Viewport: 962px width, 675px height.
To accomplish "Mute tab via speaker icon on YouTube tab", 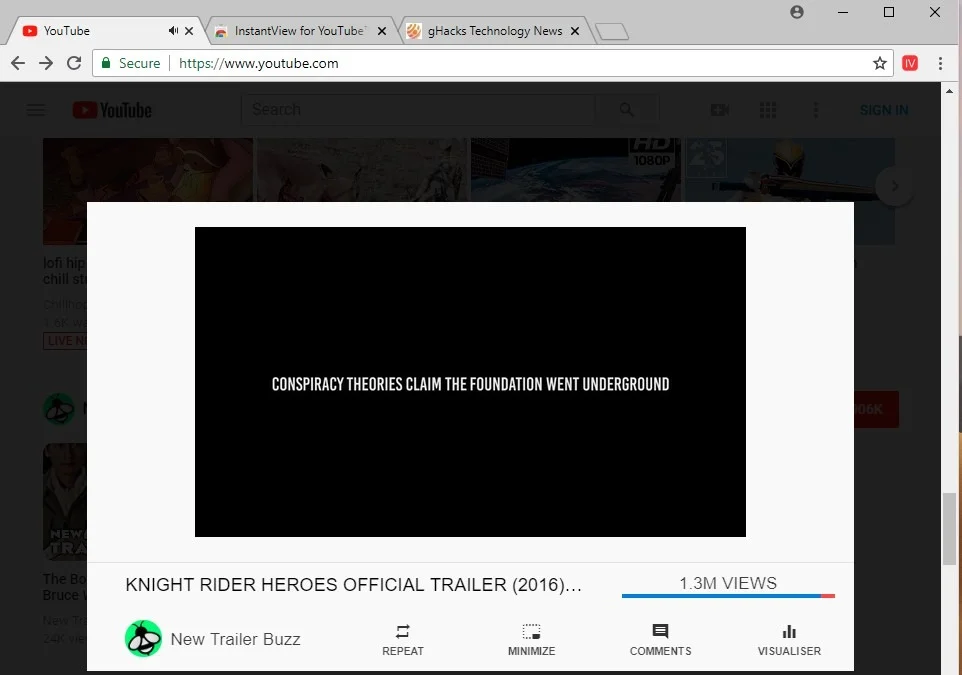I will 174,31.
